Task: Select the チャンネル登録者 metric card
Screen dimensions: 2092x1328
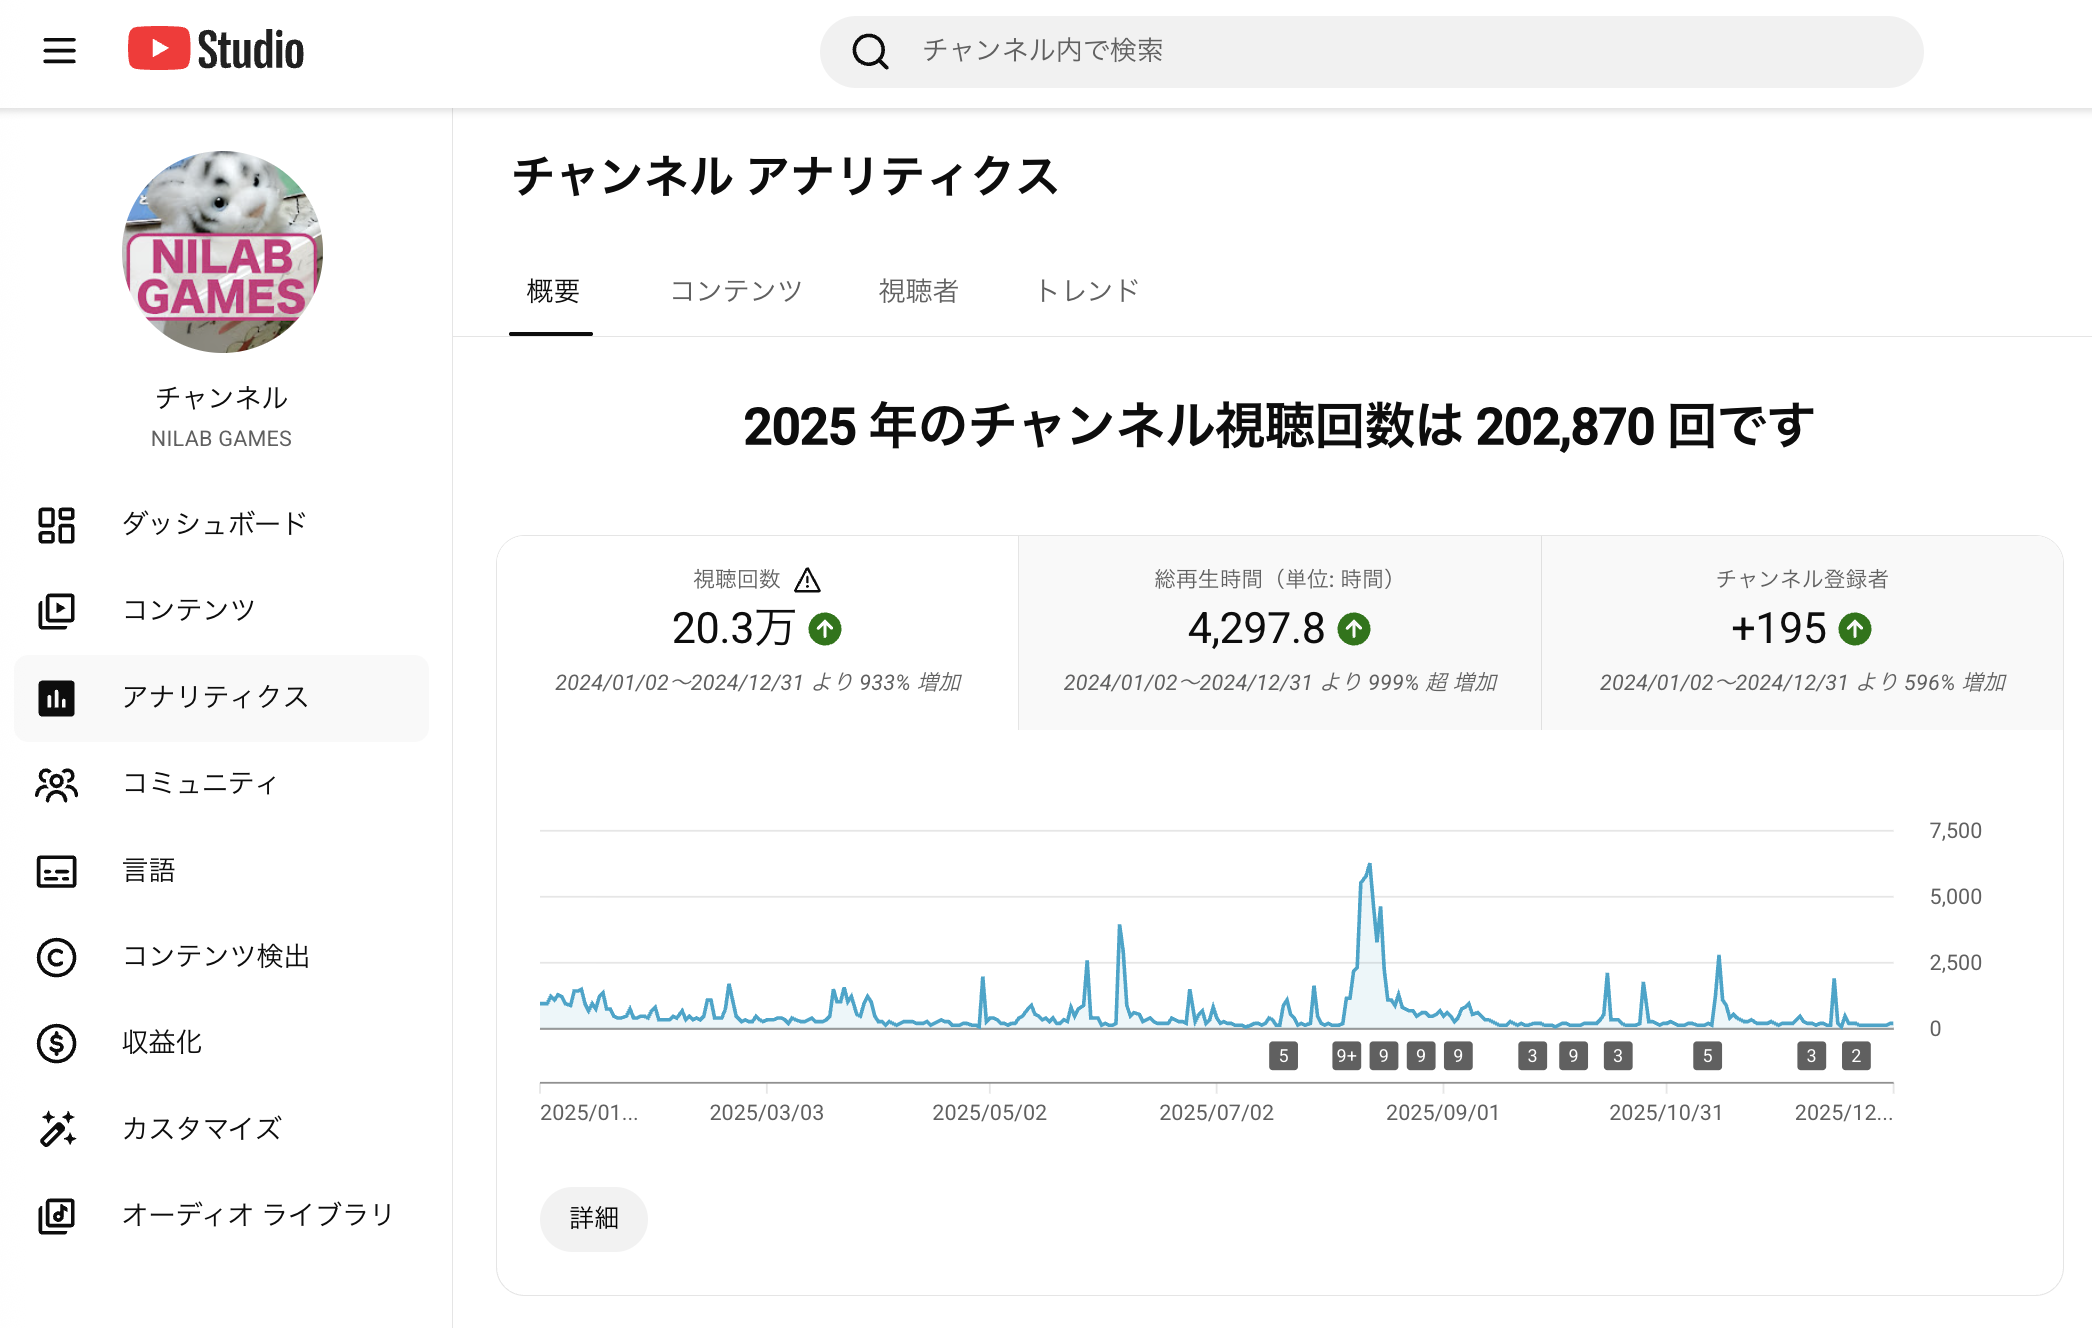Action: click(1801, 632)
